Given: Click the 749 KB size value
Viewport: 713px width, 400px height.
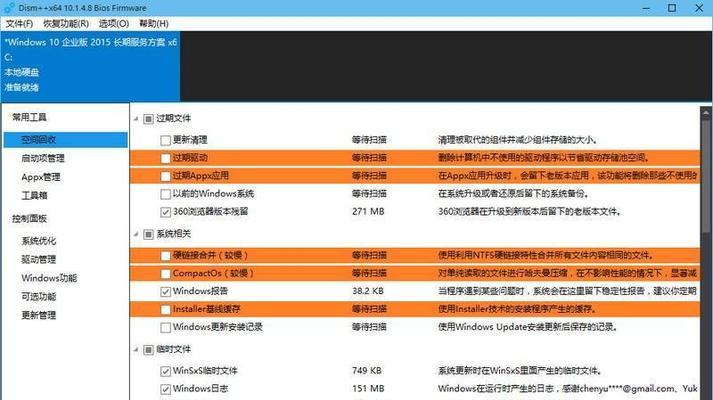Looking at the screenshot, I should [367, 370].
